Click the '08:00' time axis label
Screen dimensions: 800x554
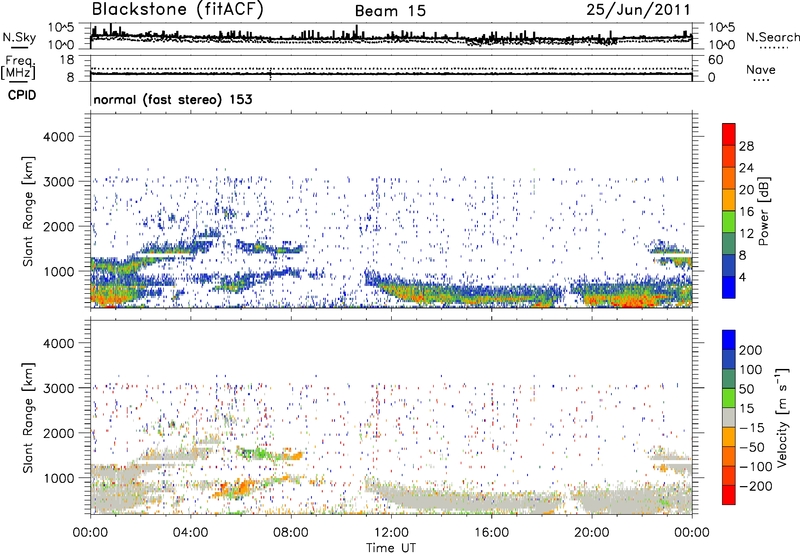(291, 533)
